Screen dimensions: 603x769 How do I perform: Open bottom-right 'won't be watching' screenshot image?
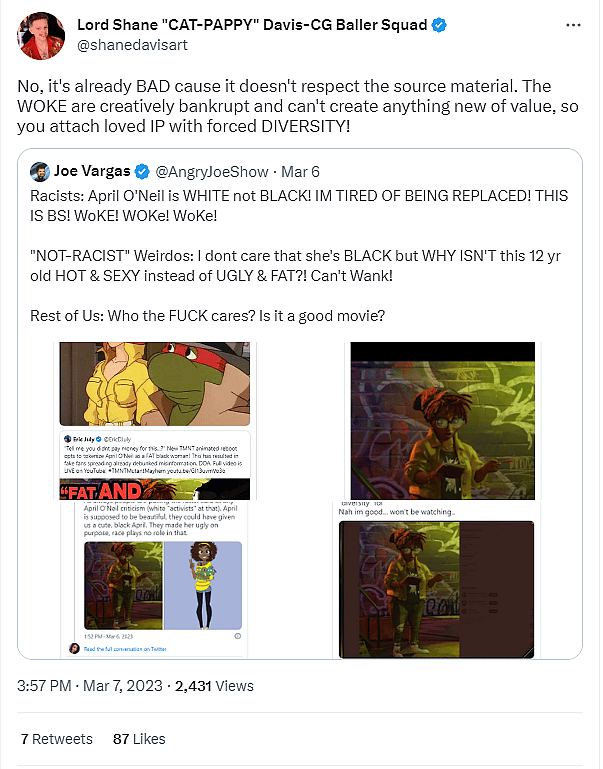click(x=436, y=580)
